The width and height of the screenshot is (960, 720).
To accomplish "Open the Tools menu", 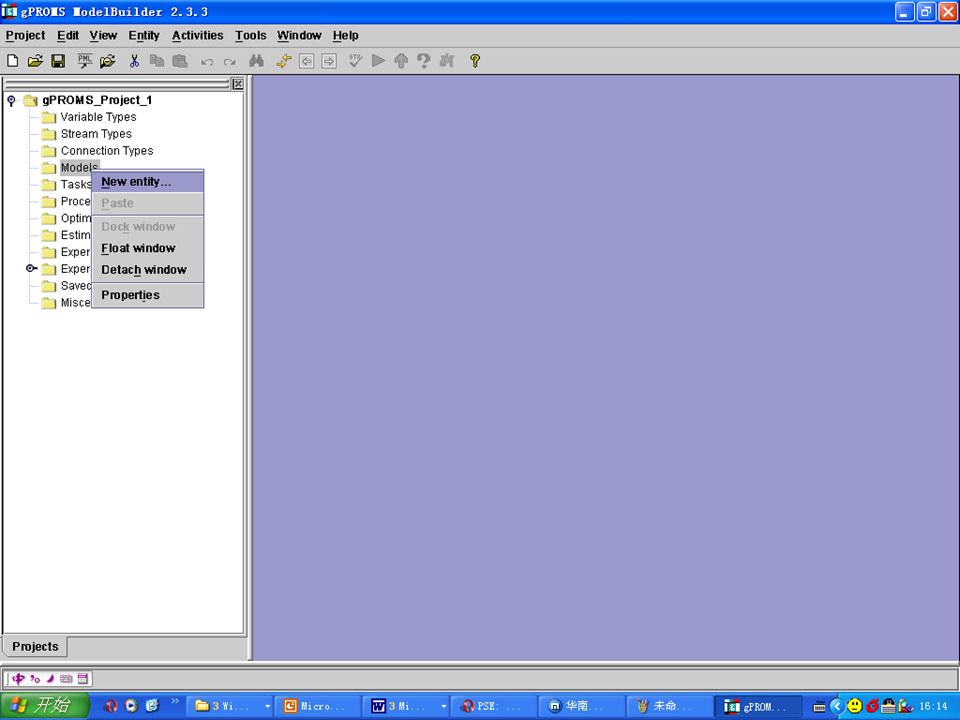I will click(251, 36).
